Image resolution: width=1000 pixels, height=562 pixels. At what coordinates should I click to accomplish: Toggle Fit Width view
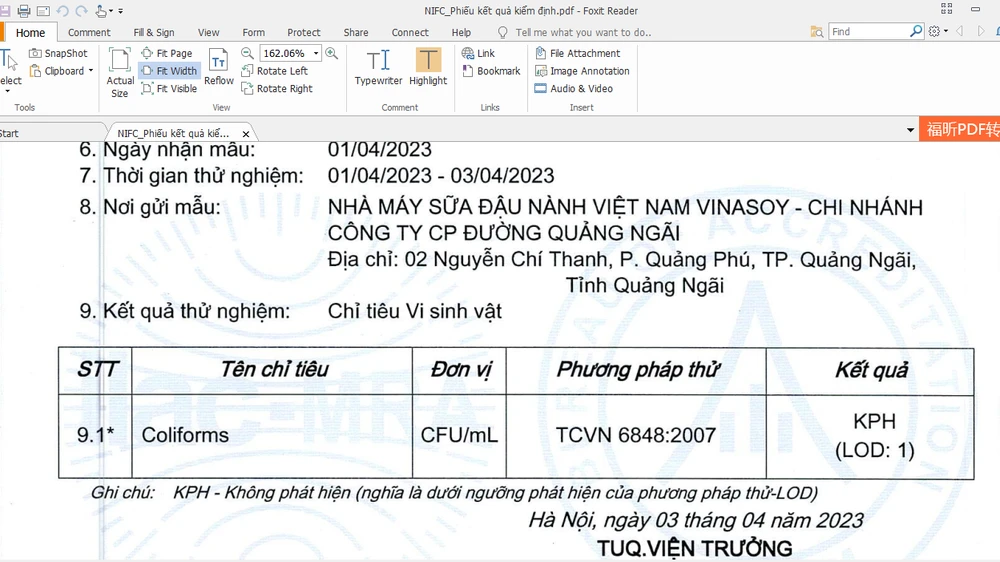click(x=170, y=71)
